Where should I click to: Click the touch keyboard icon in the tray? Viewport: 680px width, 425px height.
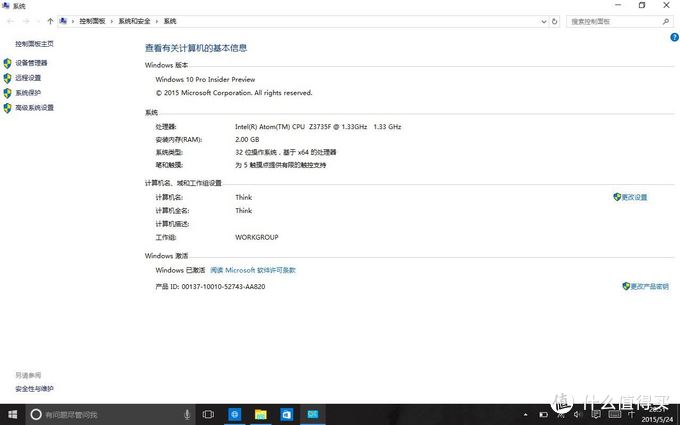(x=615, y=415)
